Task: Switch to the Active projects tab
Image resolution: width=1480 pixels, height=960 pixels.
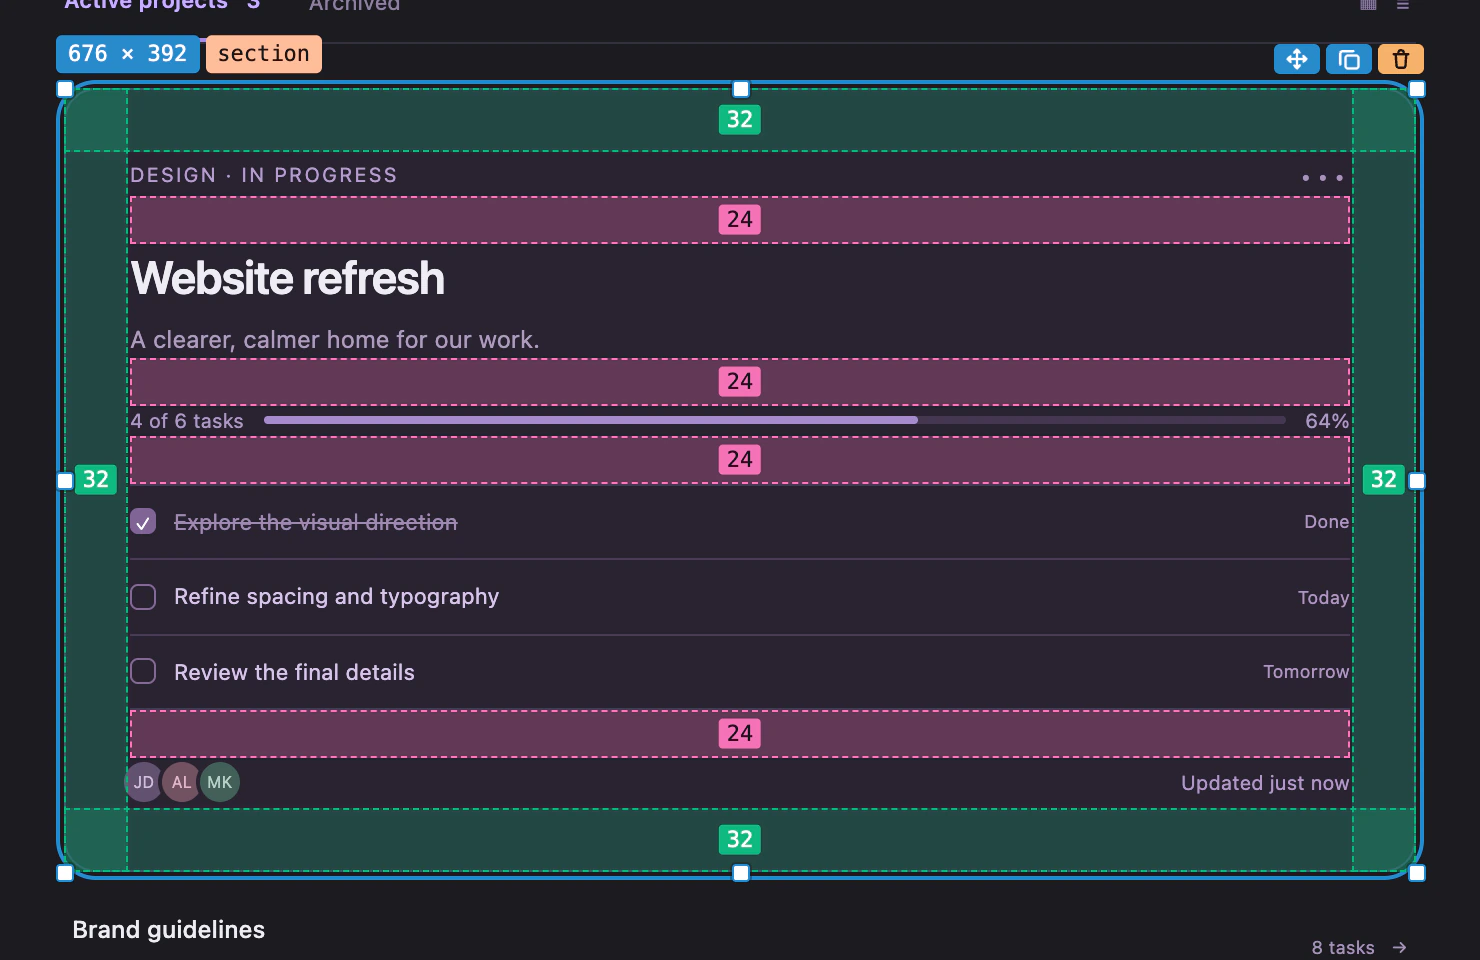Action: (162, 4)
